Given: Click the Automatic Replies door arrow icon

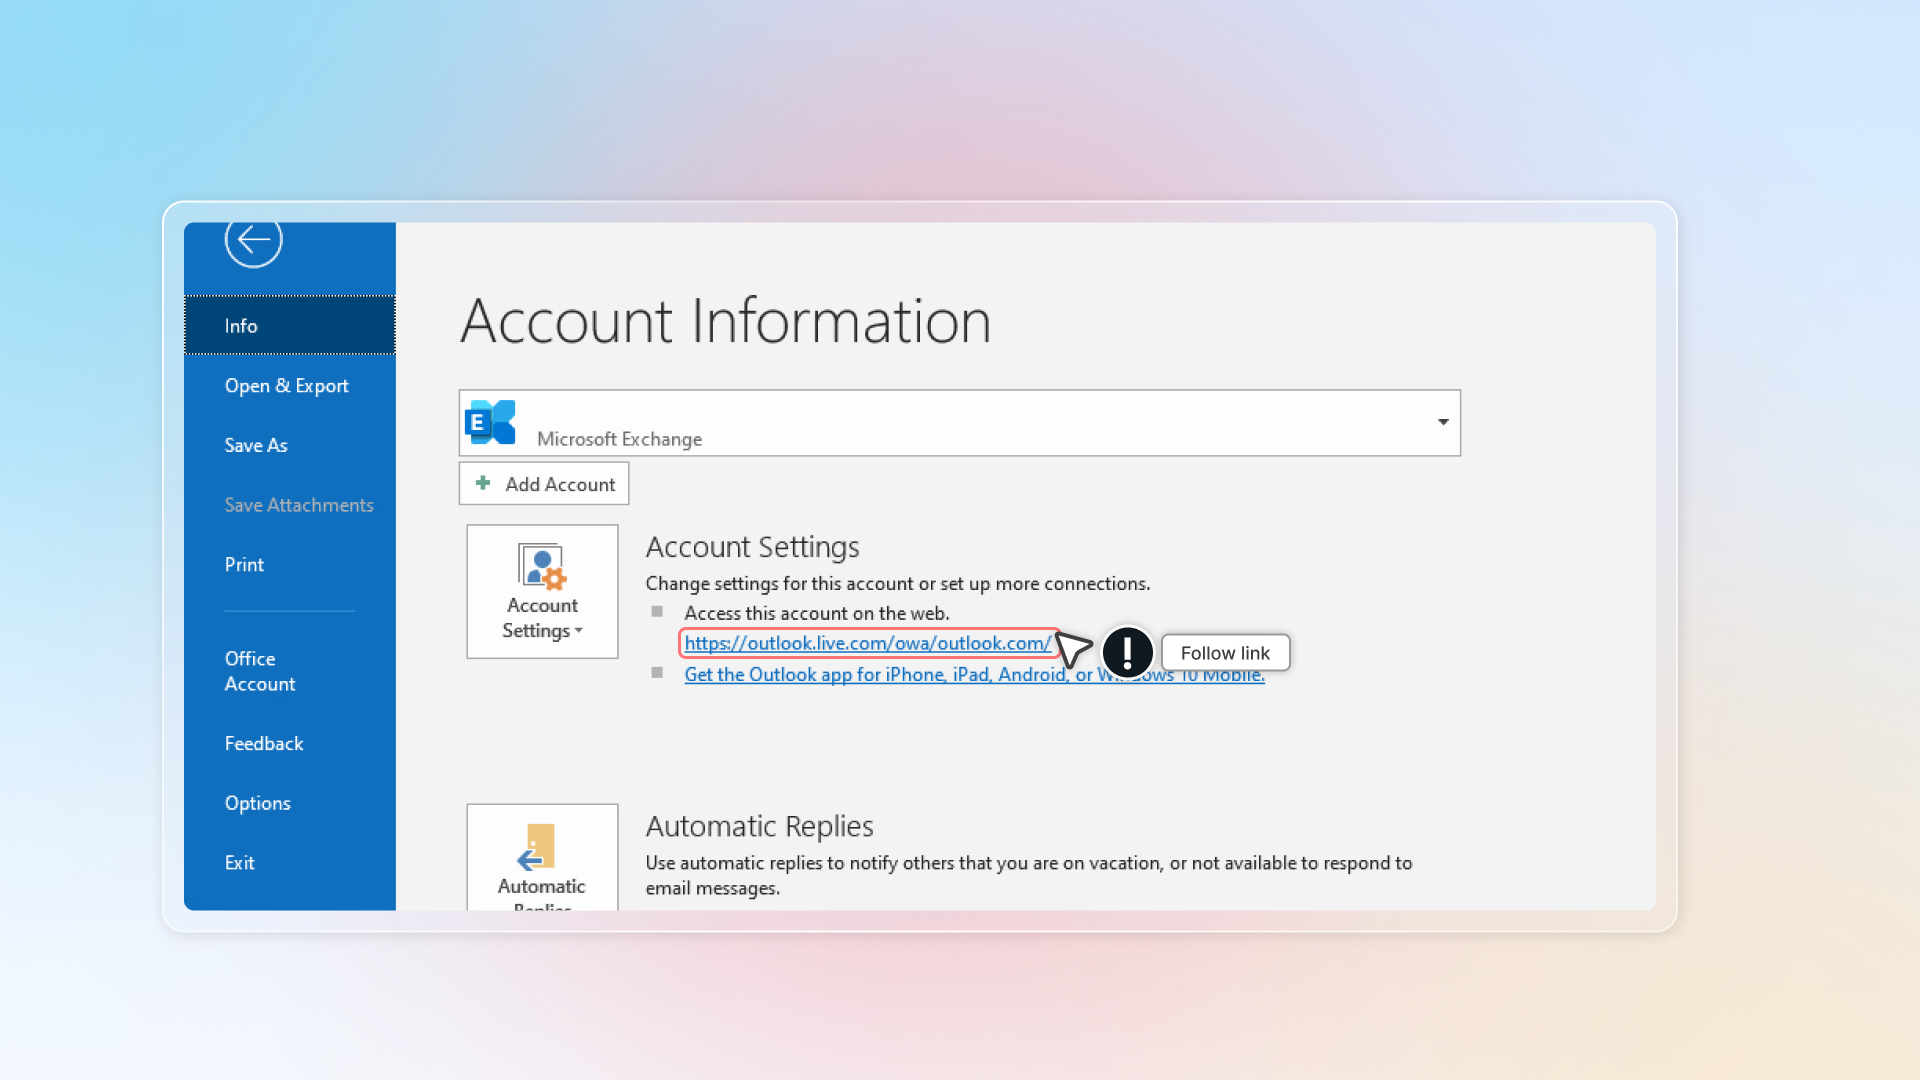Looking at the screenshot, I should tap(537, 848).
